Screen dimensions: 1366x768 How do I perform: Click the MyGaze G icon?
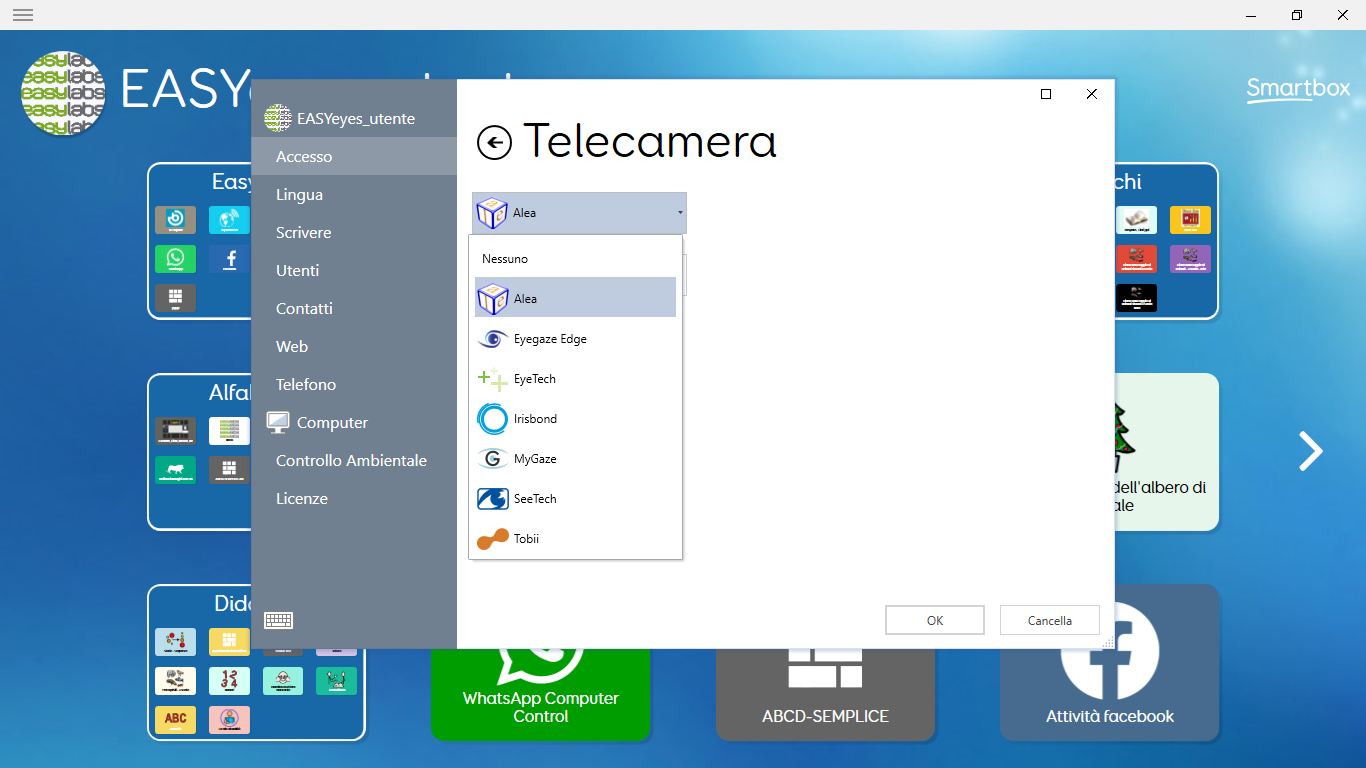(493, 459)
